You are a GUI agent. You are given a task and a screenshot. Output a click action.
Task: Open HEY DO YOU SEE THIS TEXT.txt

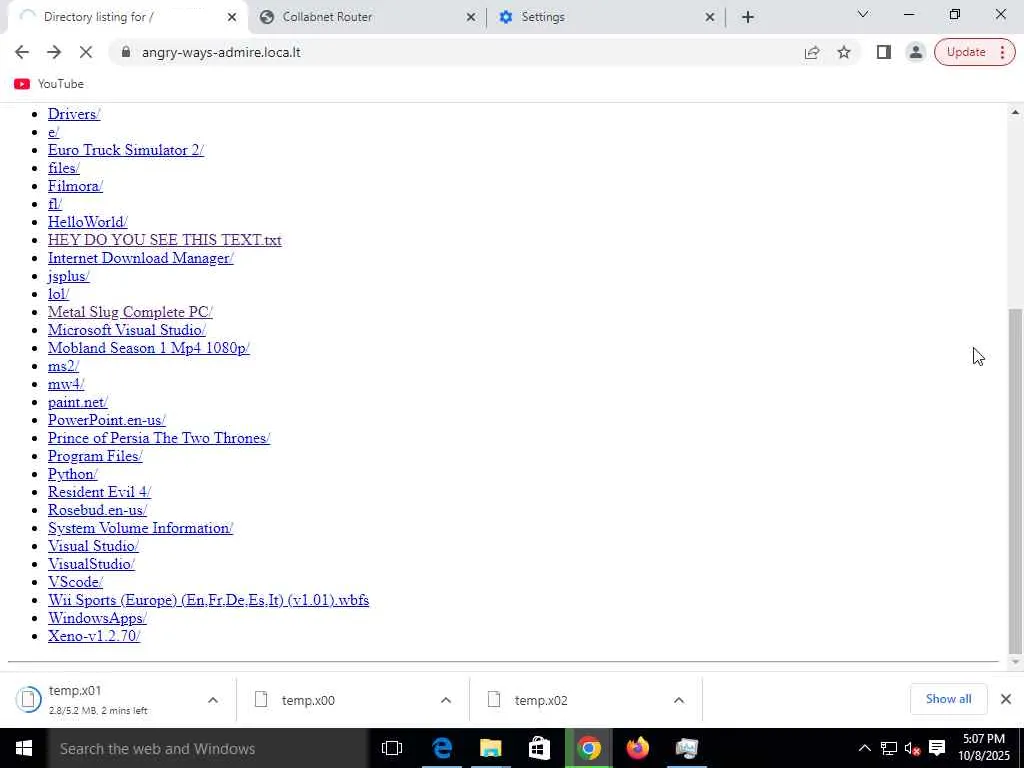pyautogui.click(x=165, y=240)
